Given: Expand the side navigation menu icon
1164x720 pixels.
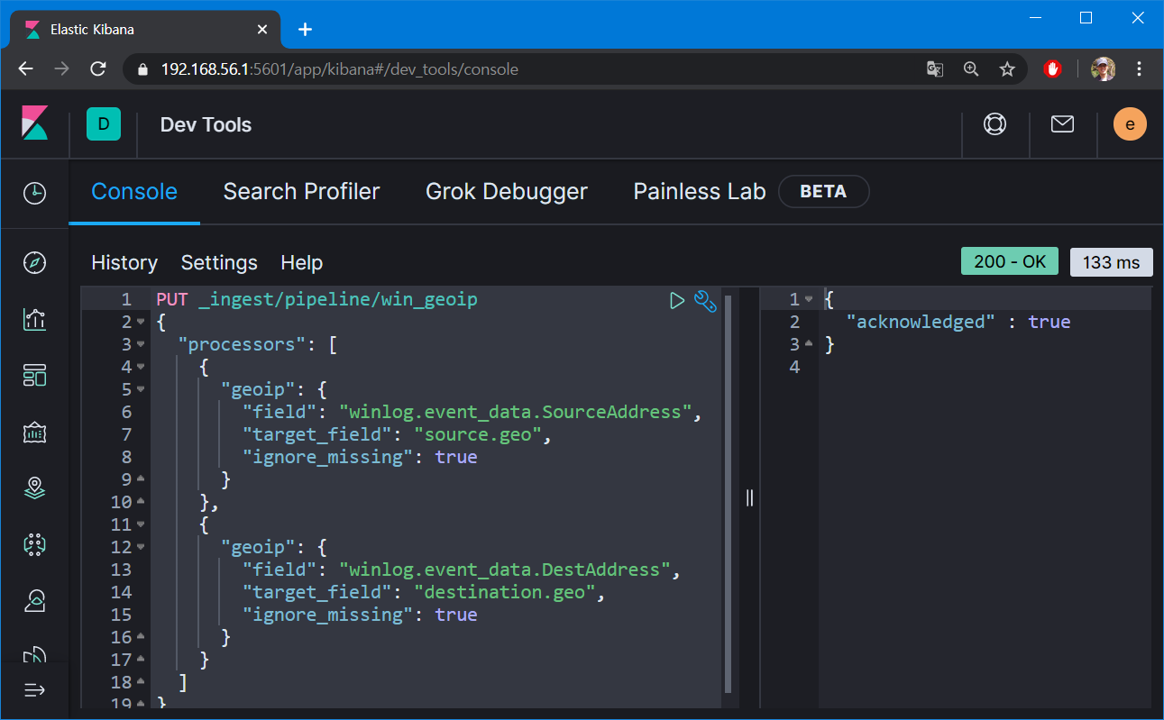Looking at the screenshot, I should point(34,690).
